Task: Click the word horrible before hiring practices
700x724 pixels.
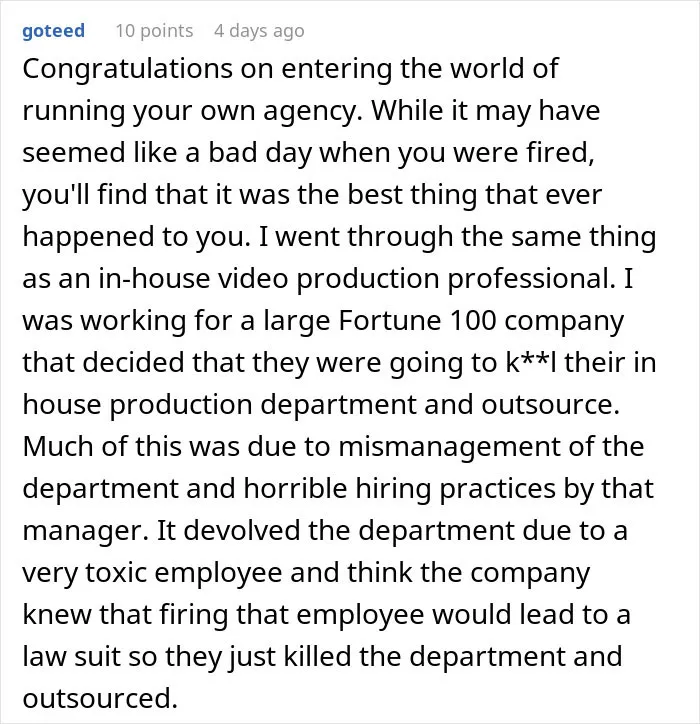Action: [x=295, y=488]
